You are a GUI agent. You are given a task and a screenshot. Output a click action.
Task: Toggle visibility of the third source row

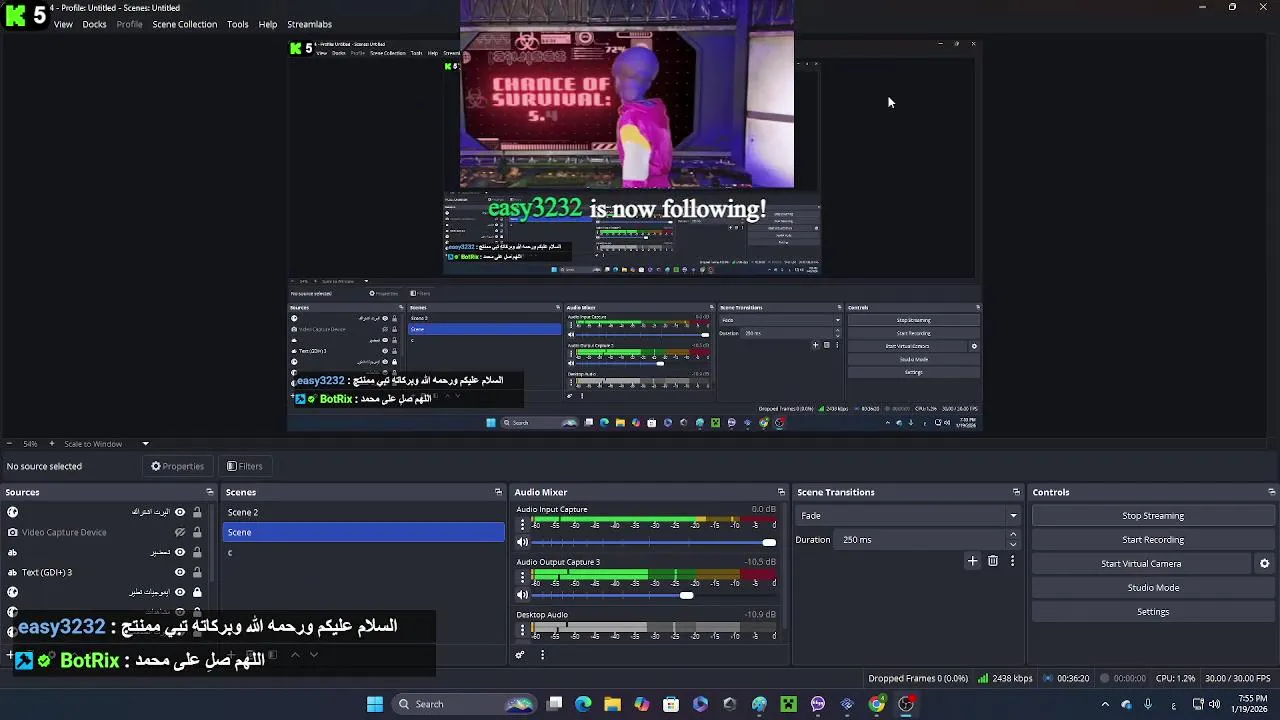point(180,552)
